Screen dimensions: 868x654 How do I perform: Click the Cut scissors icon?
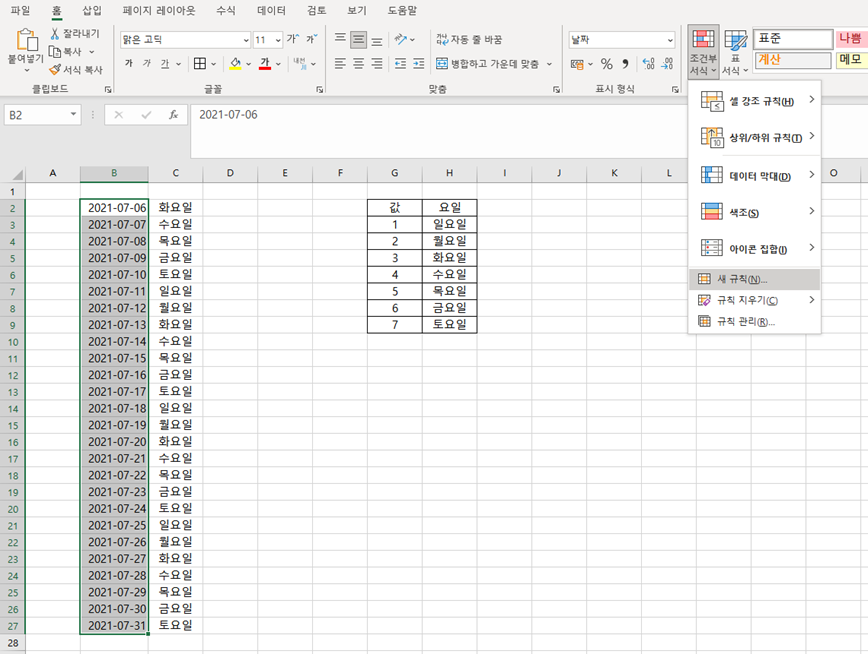[x=55, y=34]
